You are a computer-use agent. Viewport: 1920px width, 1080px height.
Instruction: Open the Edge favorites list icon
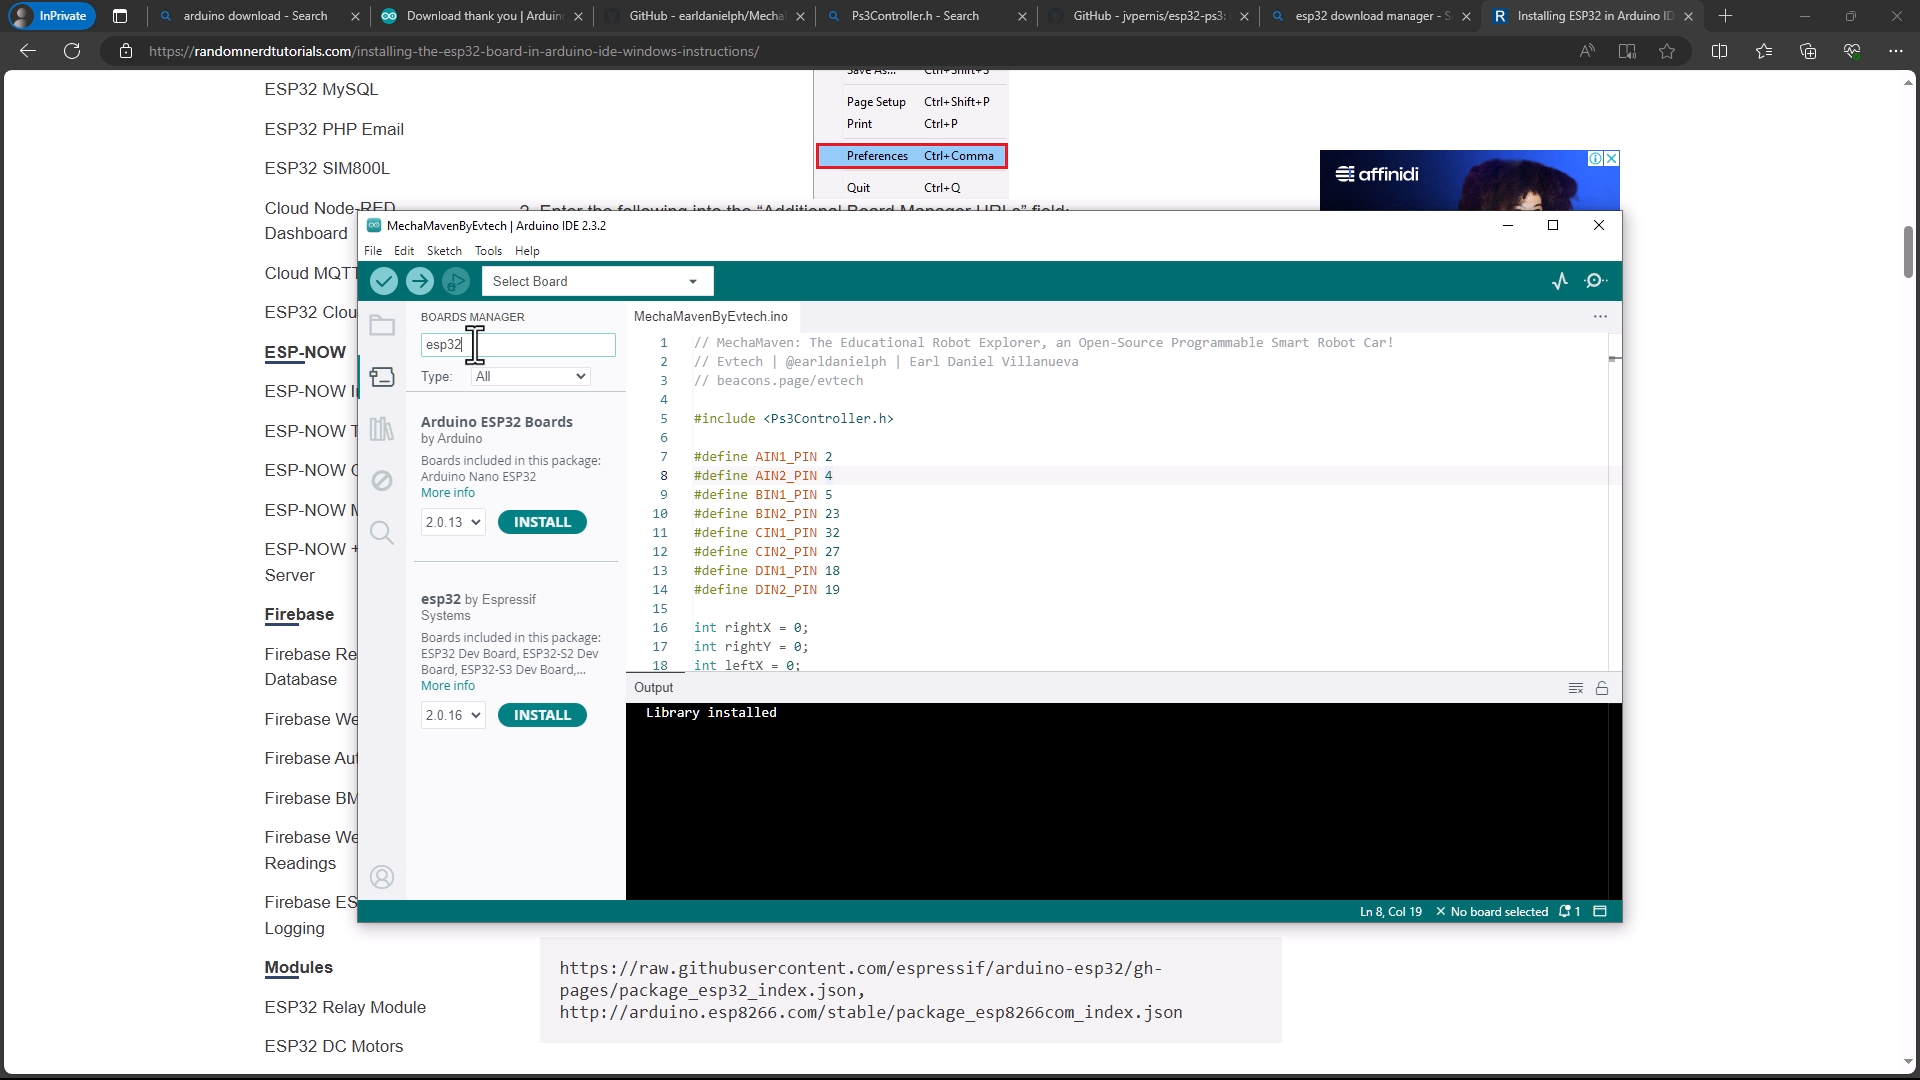[1764, 51]
